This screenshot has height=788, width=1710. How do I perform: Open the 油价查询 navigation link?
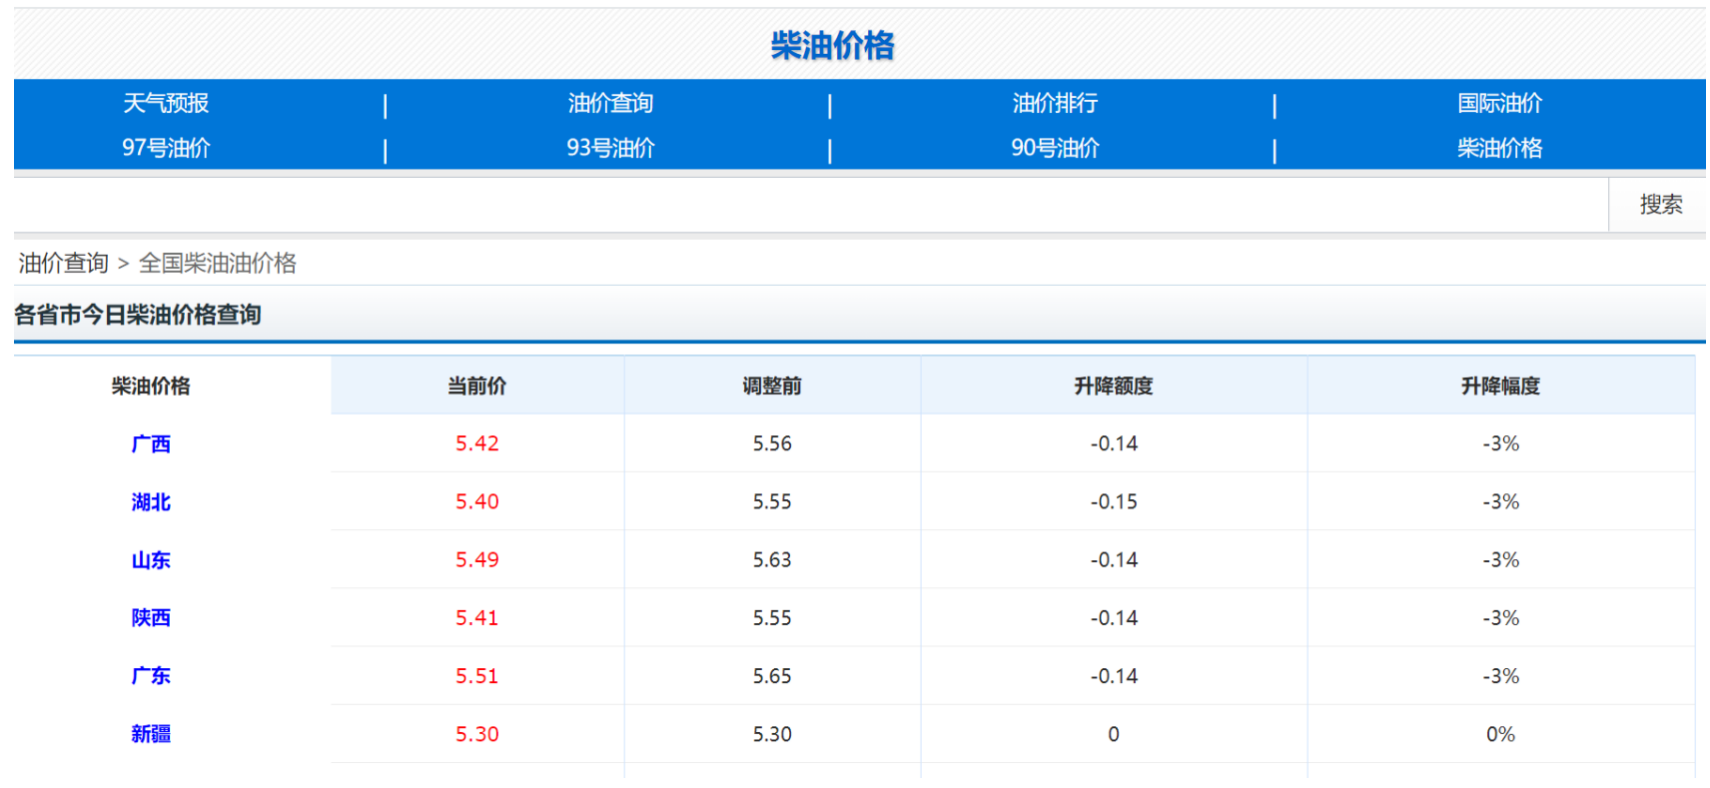click(x=610, y=103)
